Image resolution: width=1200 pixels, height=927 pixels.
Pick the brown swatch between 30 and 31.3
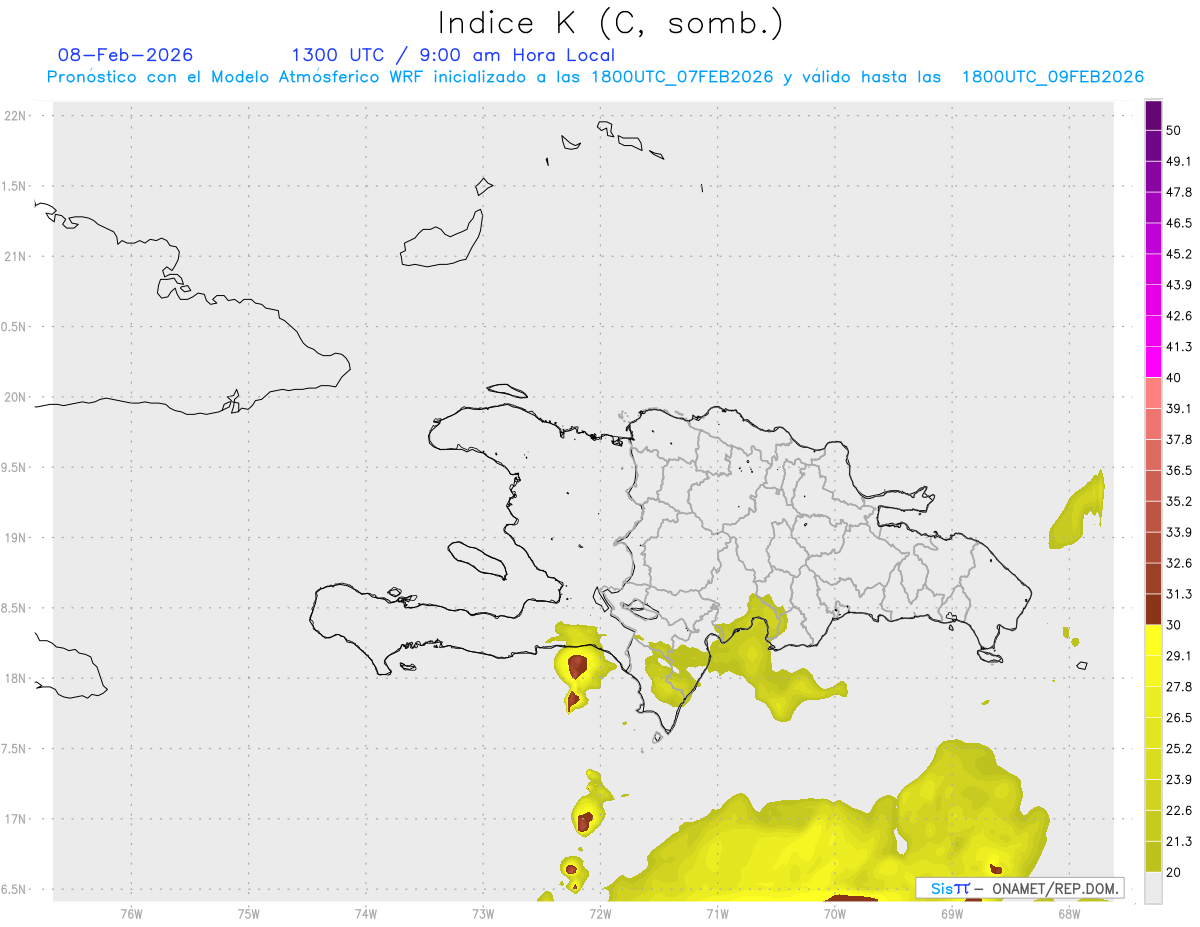pyautogui.click(x=1154, y=609)
